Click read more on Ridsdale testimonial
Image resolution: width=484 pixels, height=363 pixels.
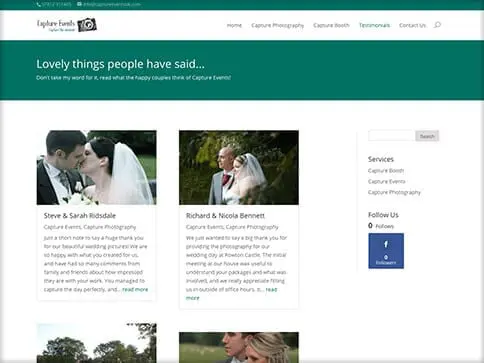(x=135, y=289)
